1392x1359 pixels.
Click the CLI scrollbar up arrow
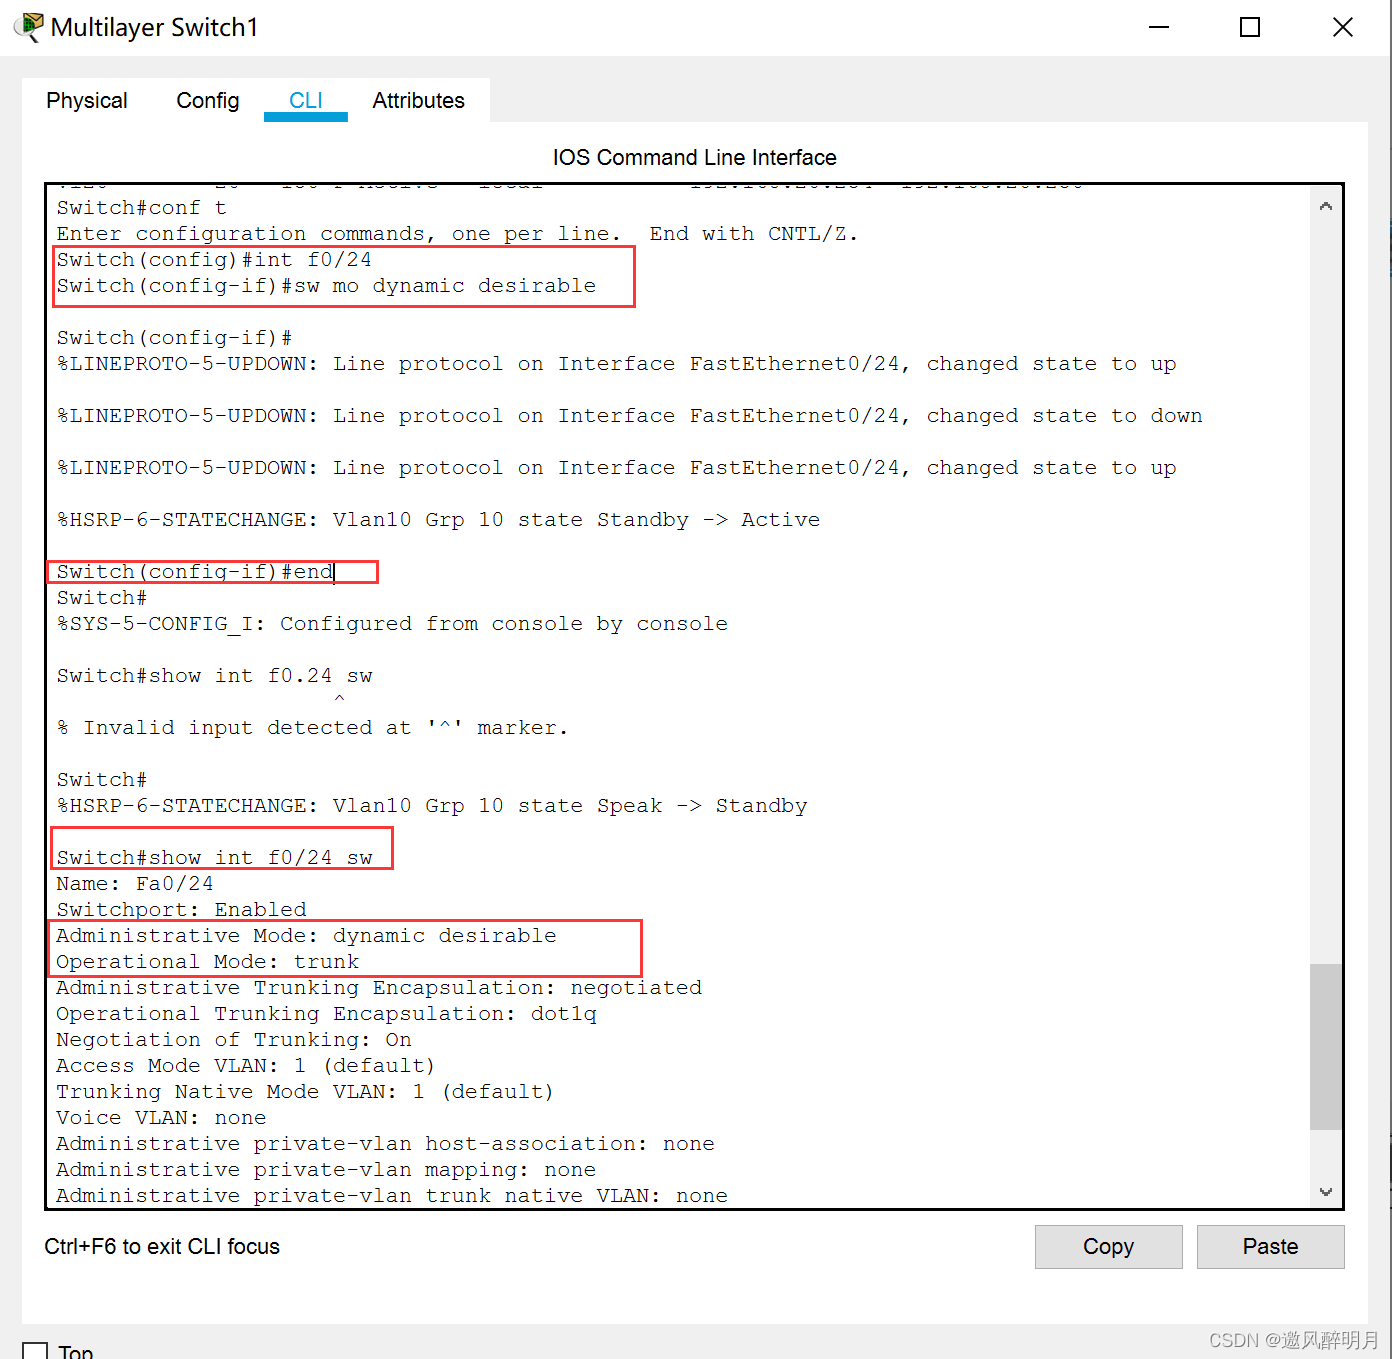1326,206
